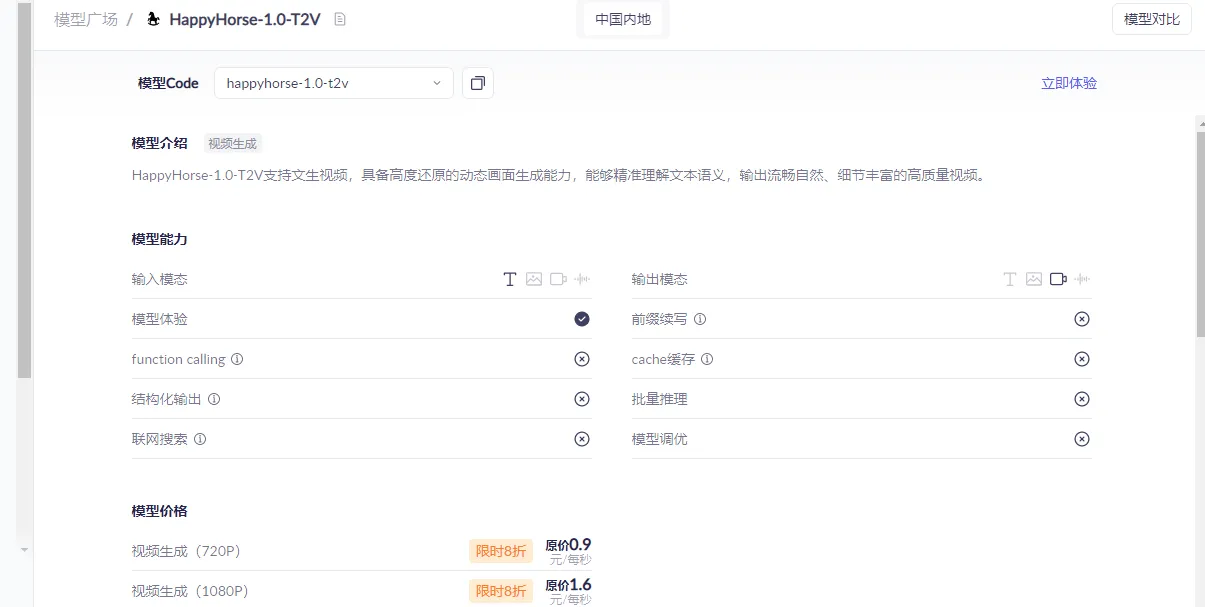Image resolution: width=1205 pixels, height=607 pixels.
Task: Click the 原价1.6 price text
Action: (x=568, y=585)
